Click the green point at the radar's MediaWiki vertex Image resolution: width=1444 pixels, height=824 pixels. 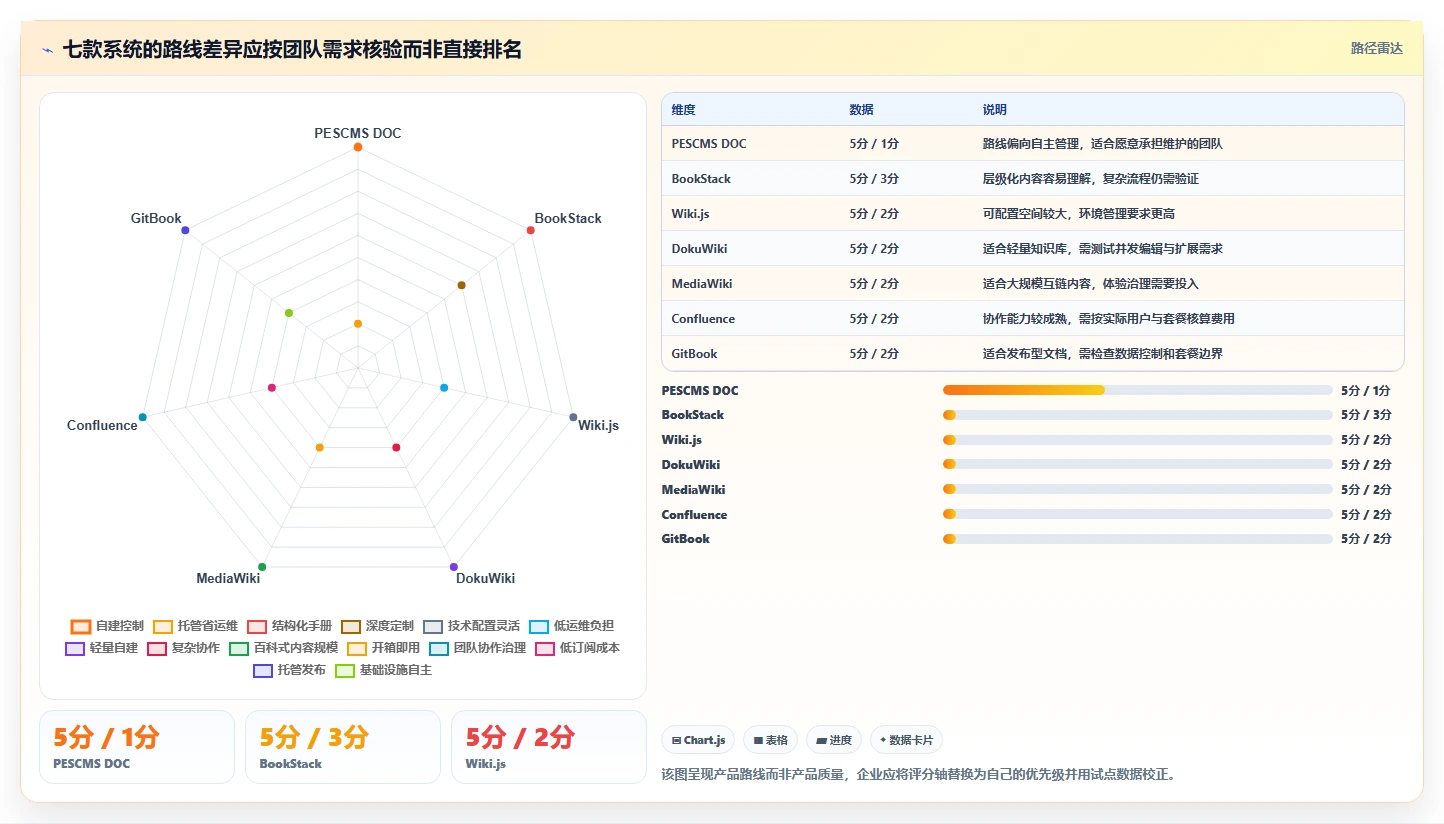(262, 567)
